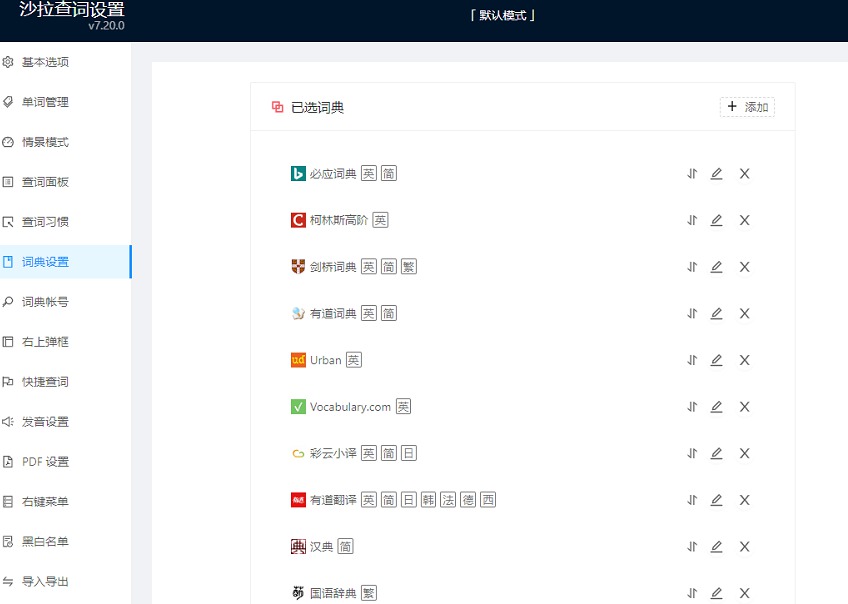Click the Bing logo of 必应词典
The width and height of the screenshot is (848, 604).
(298, 174)
